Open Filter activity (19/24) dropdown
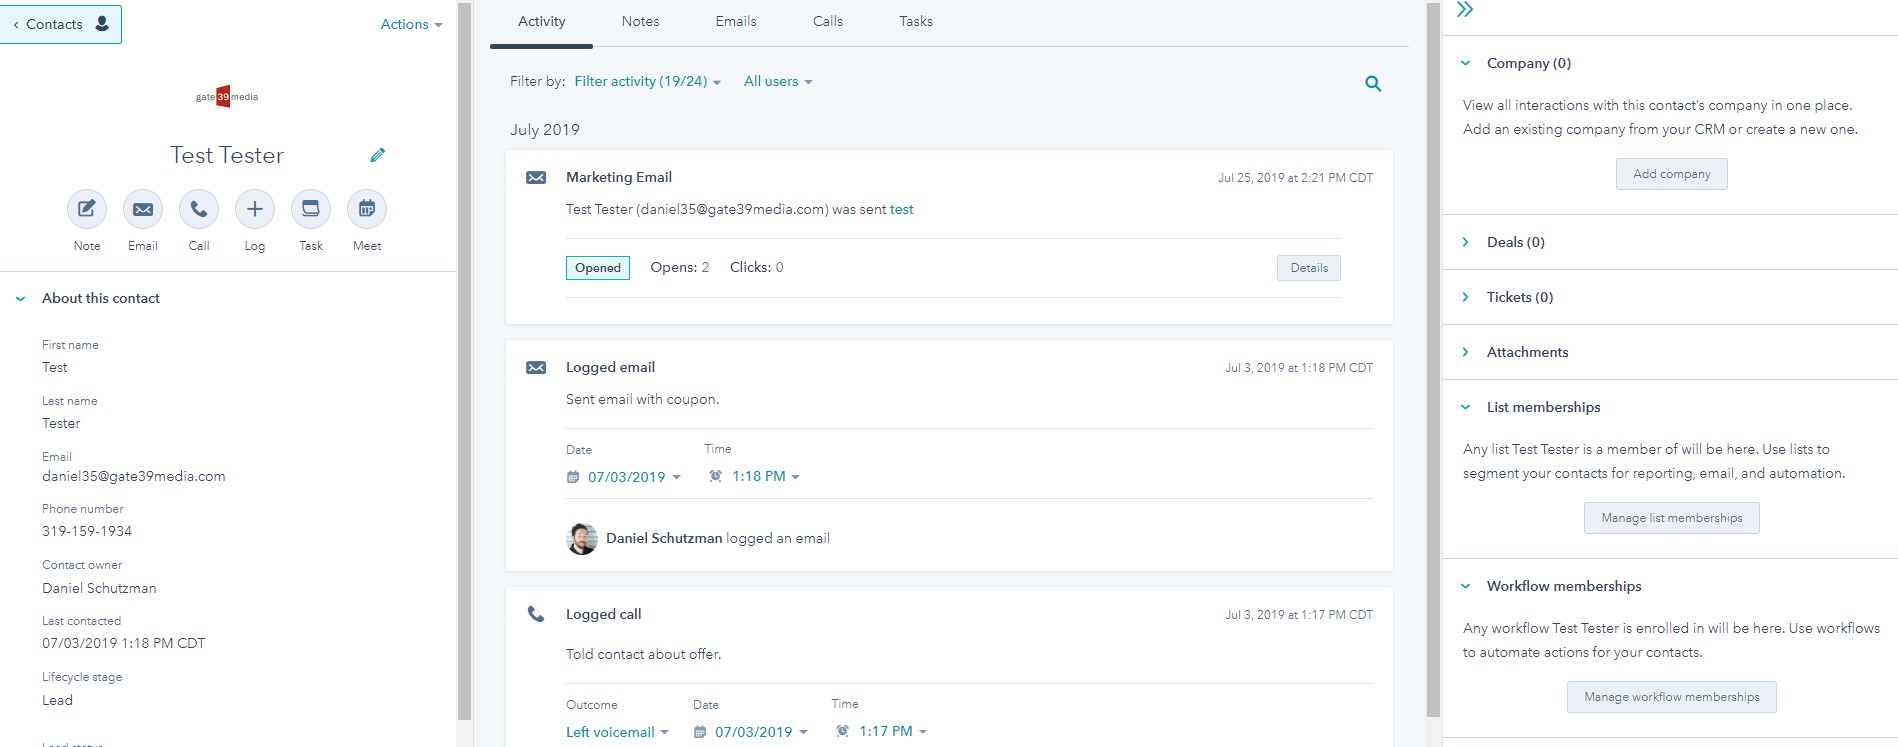The width and height of the screenshot is (1898, 747). pos(647,81)
